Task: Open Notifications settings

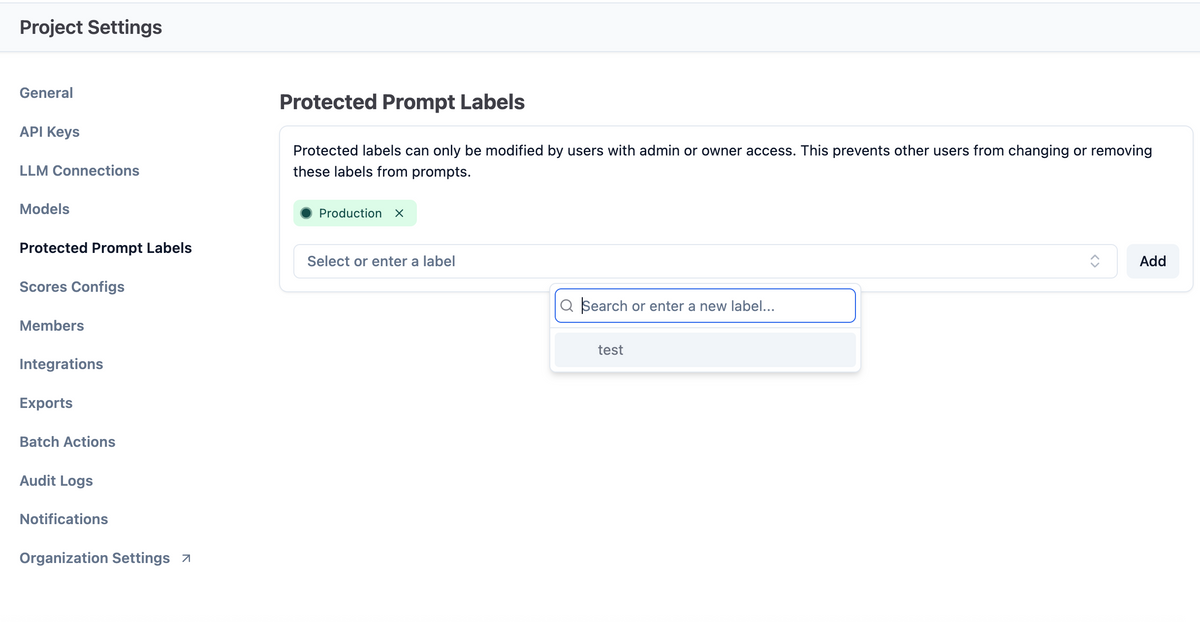Action: 63,519
